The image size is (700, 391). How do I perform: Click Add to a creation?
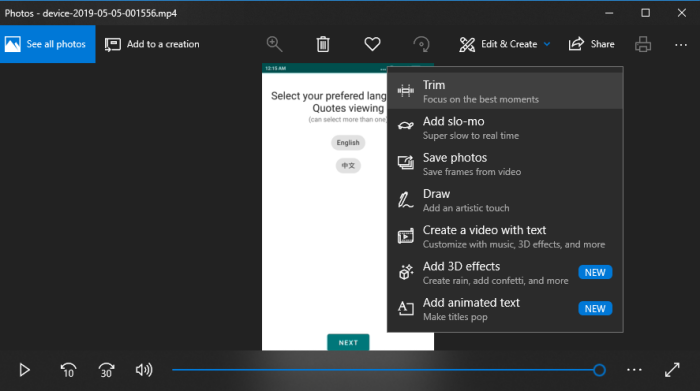tap(152, 44)
